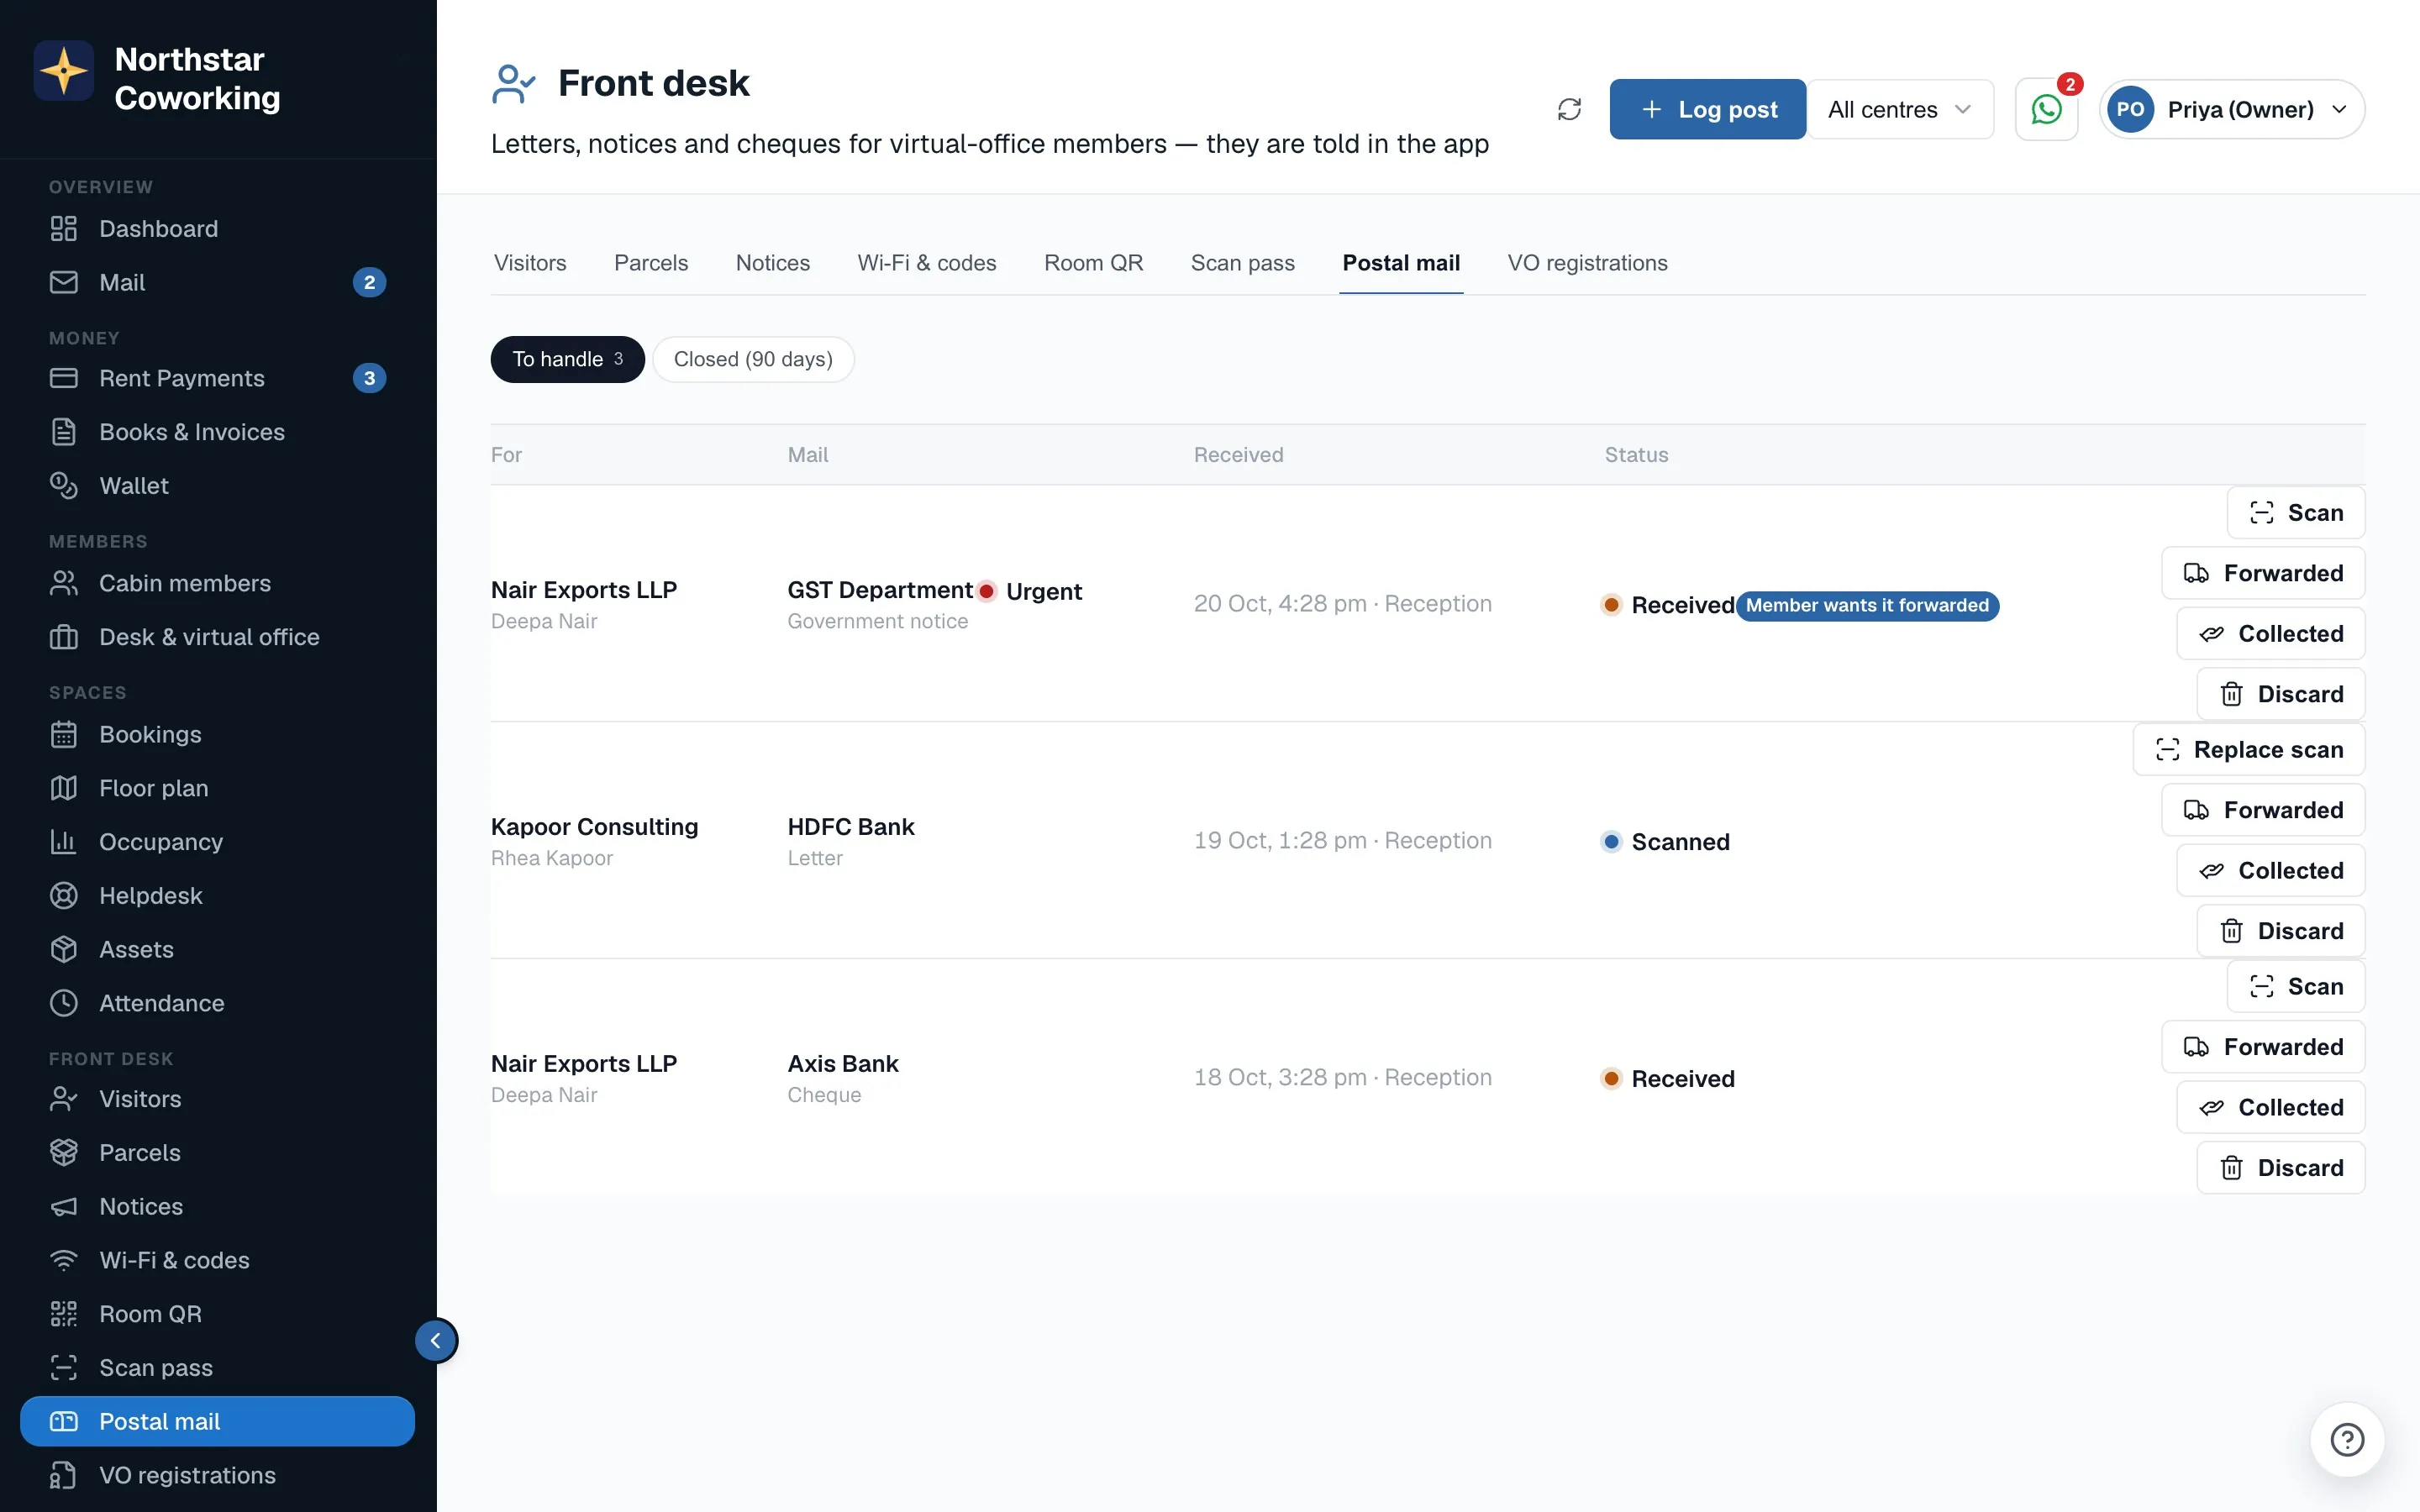This screenshot has width=2420, height=1512.
Task: Click the Member wants it forwarded badge
Action: click(x=1867, y=606)
